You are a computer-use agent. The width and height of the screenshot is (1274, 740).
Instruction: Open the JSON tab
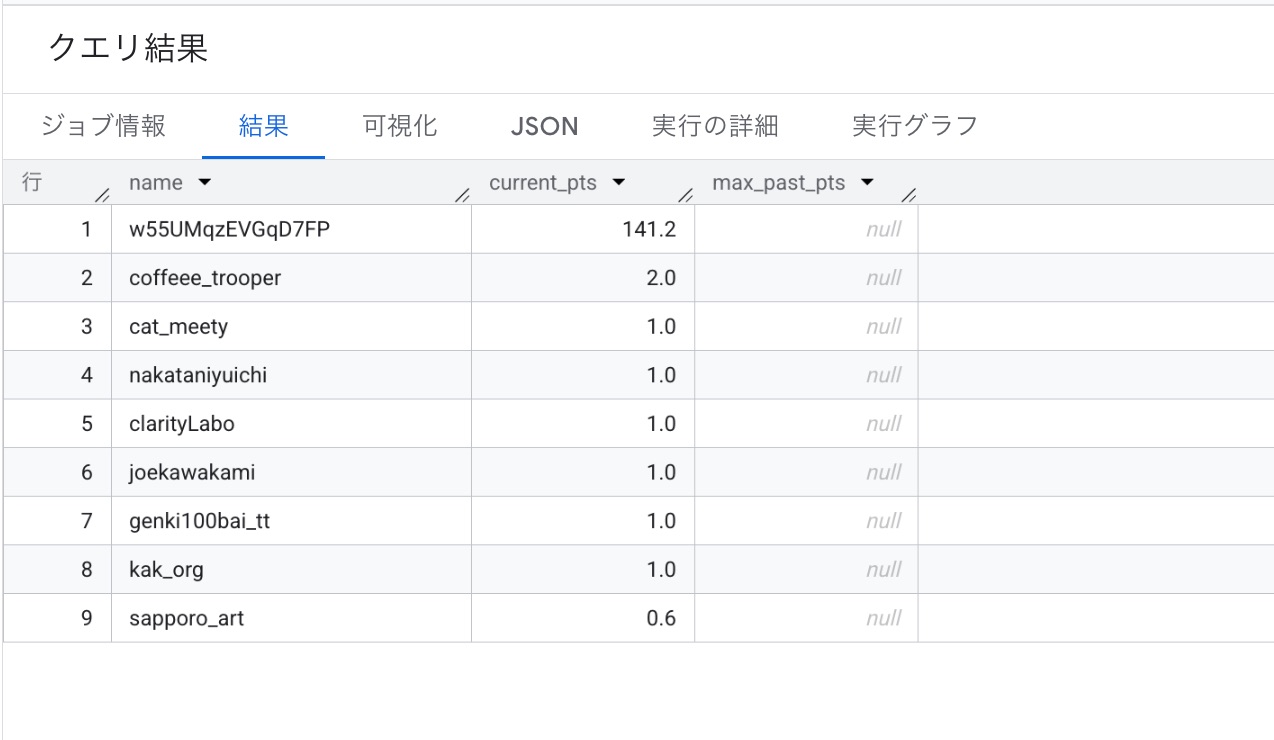tap(544, 126)
